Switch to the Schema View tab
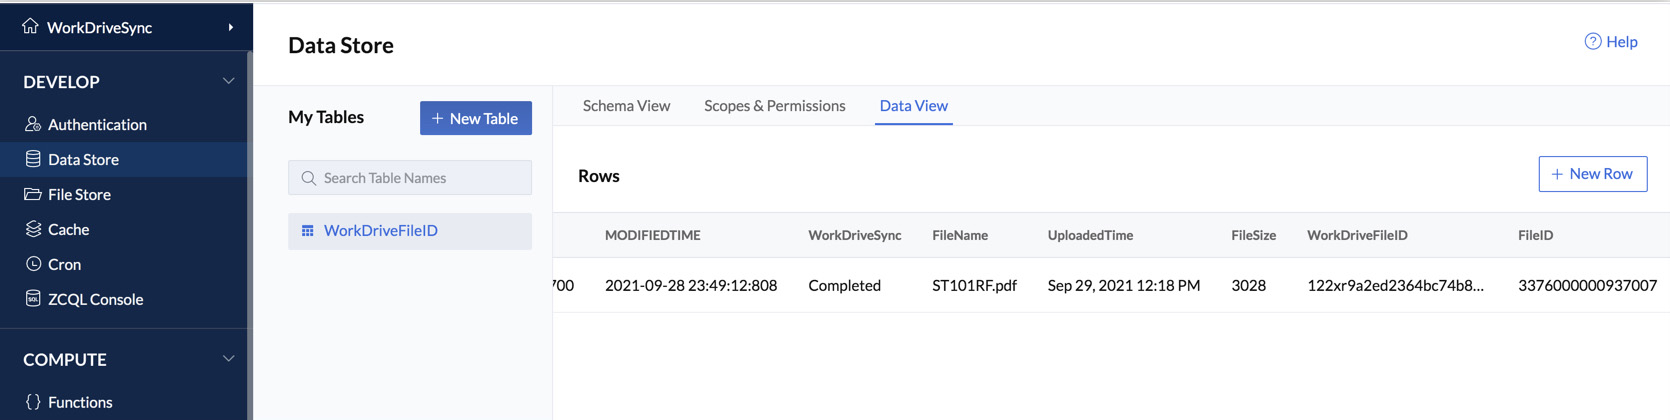 pyautogui.click(x=626, y=106)
